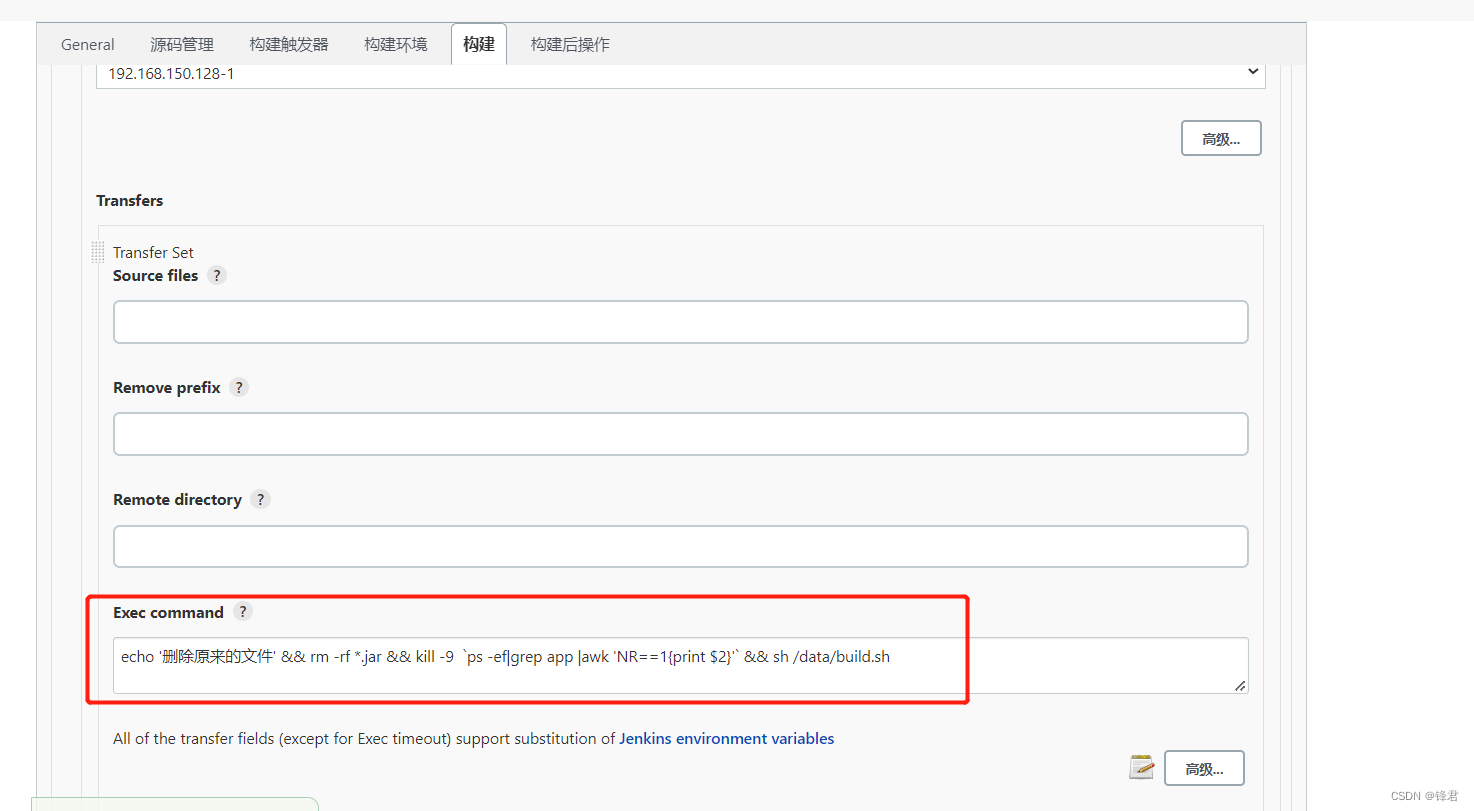The image size is (1474, 811).
Task: Click help icon beside Remote directory
Action: [x=260, y=499]
